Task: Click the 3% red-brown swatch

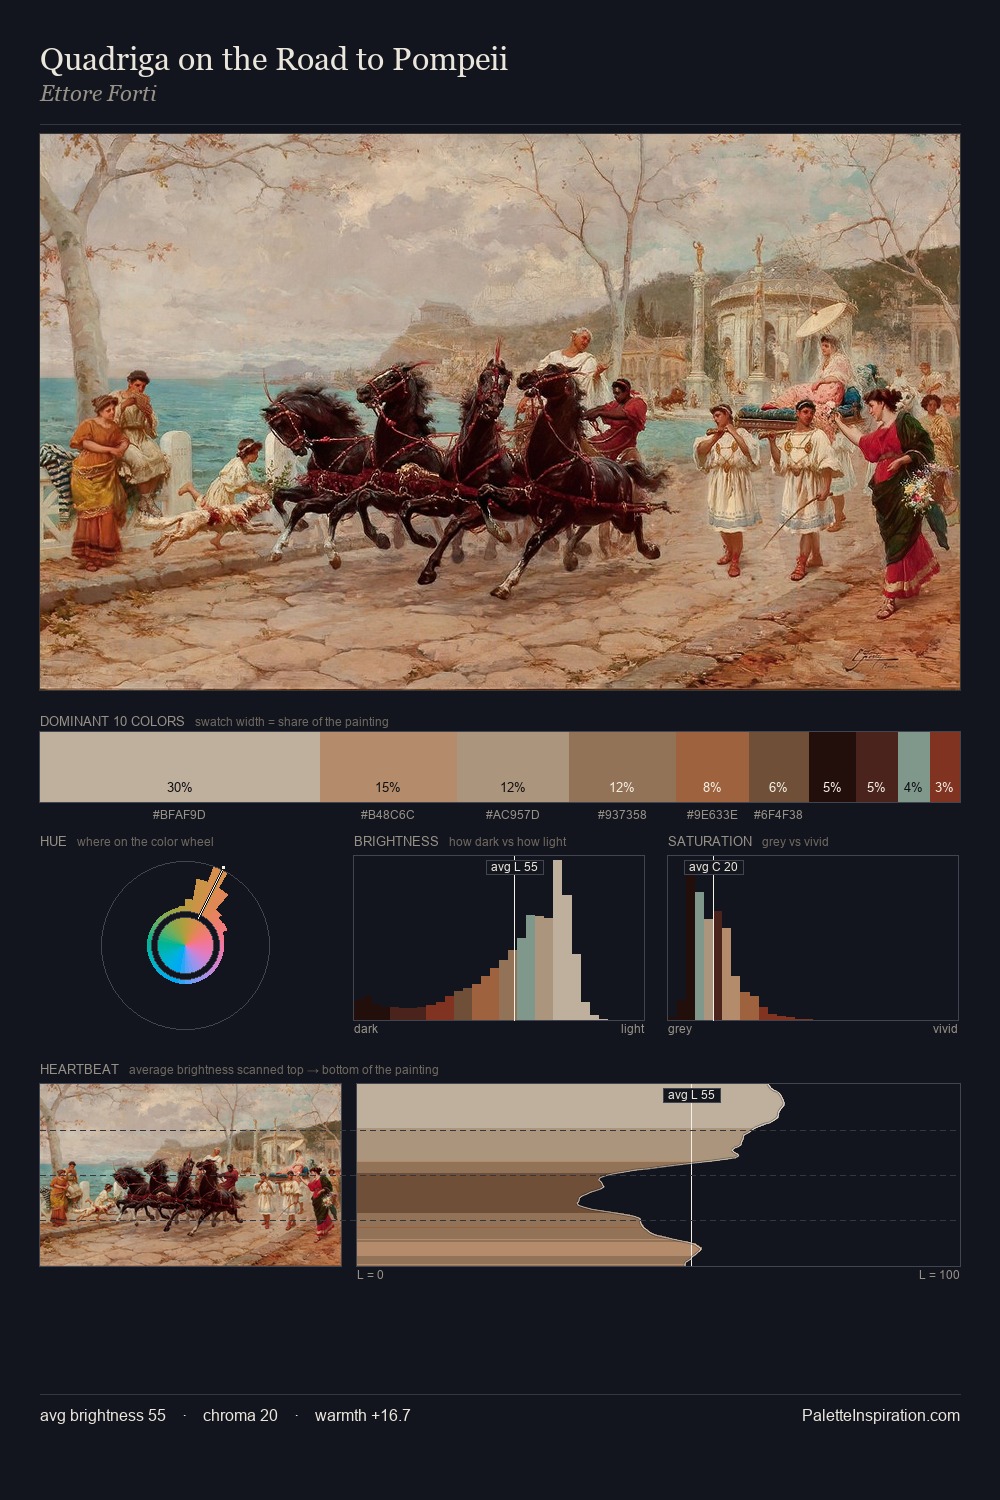Action: [945, 767]
